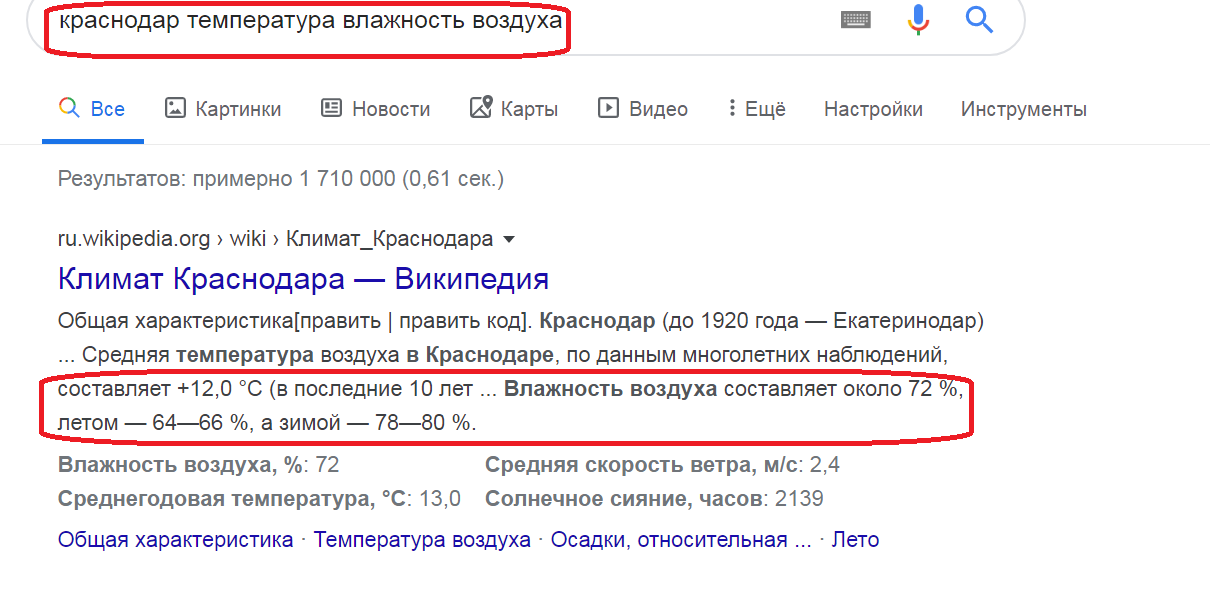Start voice search with microphone icon

tap(917, 19)
